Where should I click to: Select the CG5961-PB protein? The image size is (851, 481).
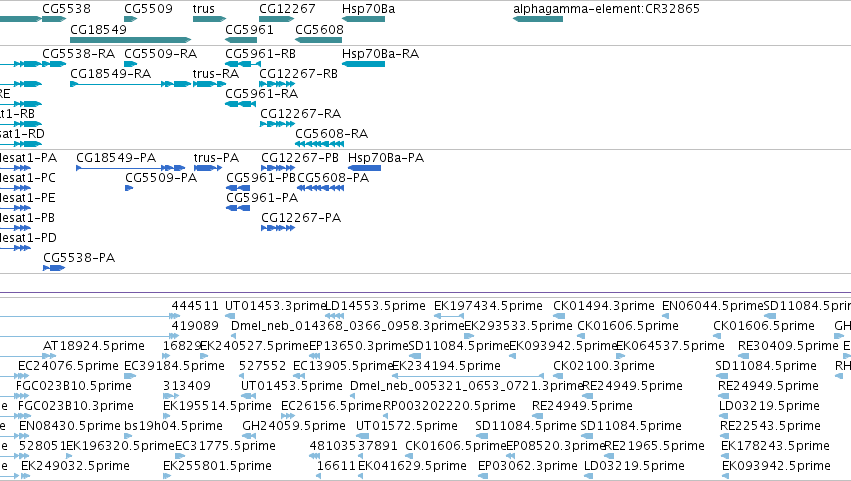click(x=238, y=188)
